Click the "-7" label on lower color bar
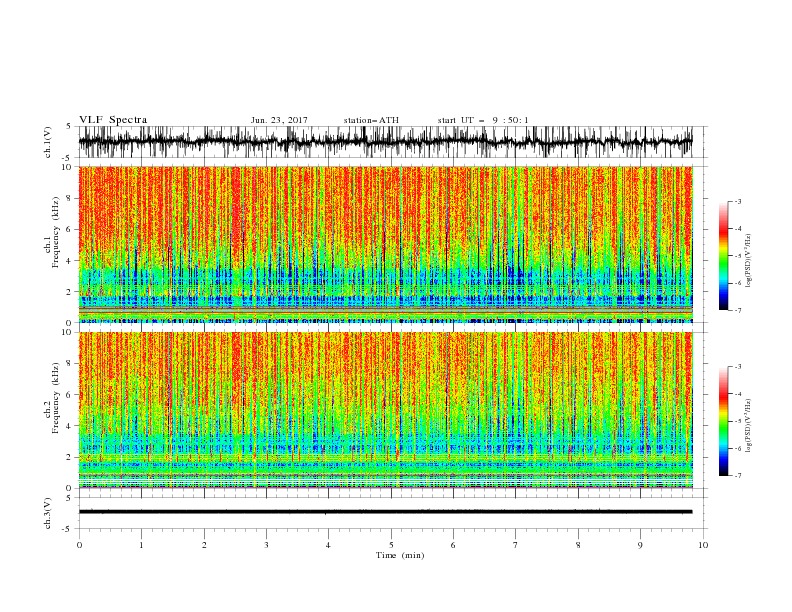This screenshot has height=612, width=792. [x=738, y=476]
